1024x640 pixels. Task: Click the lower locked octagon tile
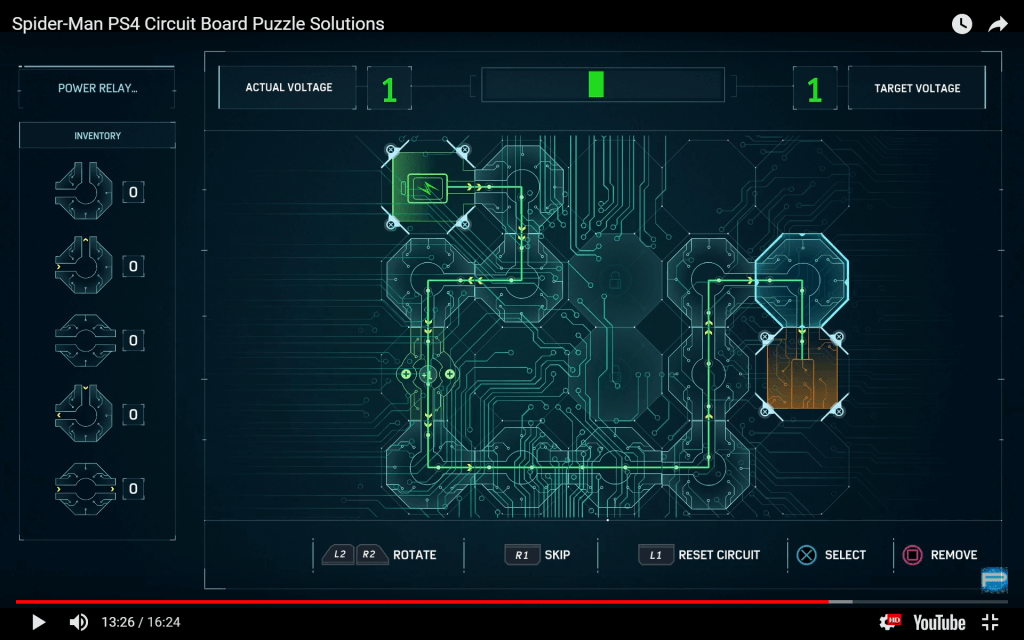pyautogui.click(x=615, y=375)
